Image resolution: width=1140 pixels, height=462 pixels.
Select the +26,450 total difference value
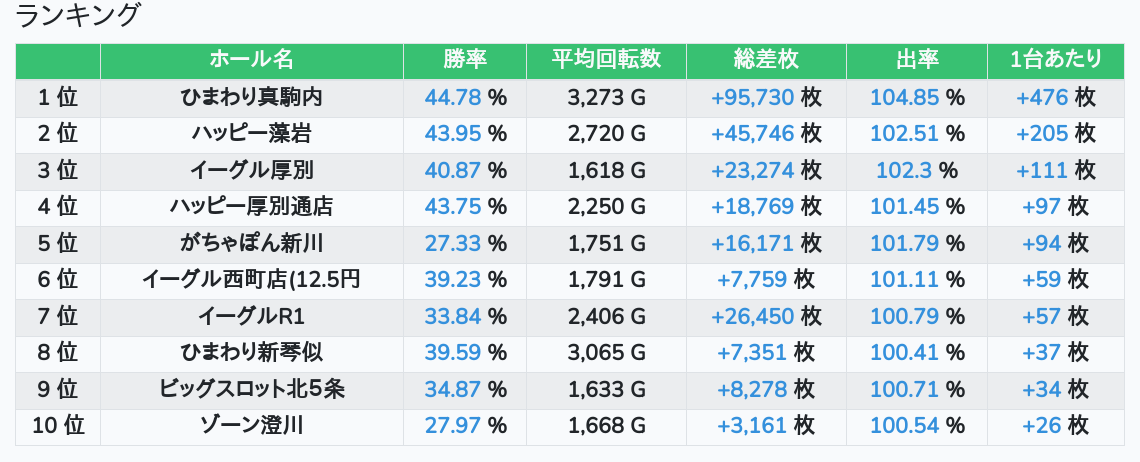tap(752, 316)
